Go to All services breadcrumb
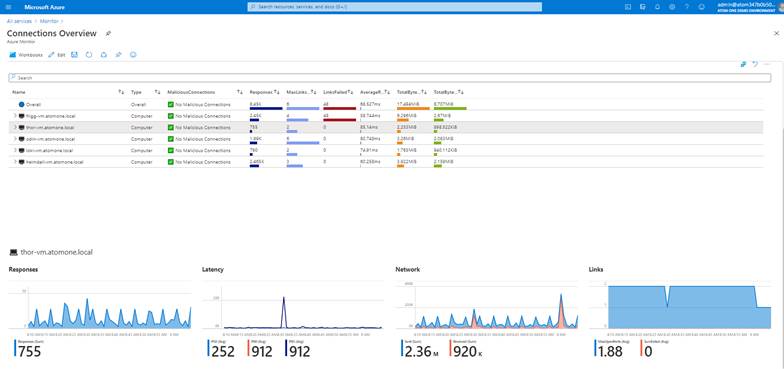Screen dimensions: 784x369 pos(19,22)
